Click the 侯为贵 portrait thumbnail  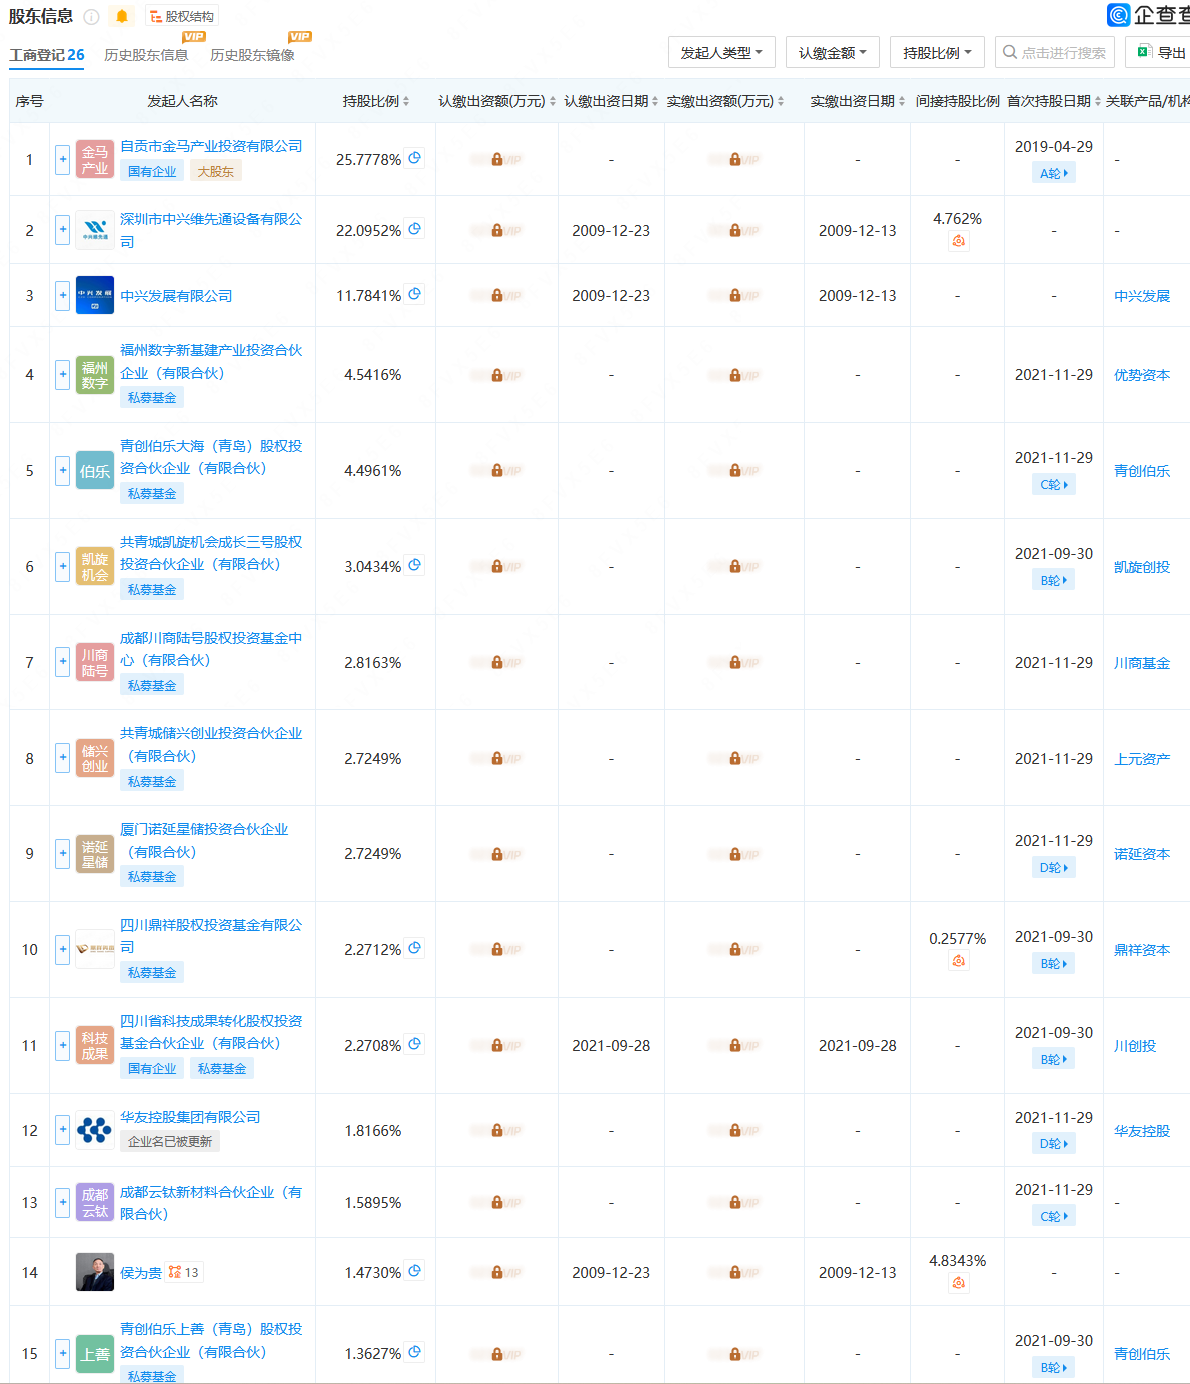click(95, 1272)
